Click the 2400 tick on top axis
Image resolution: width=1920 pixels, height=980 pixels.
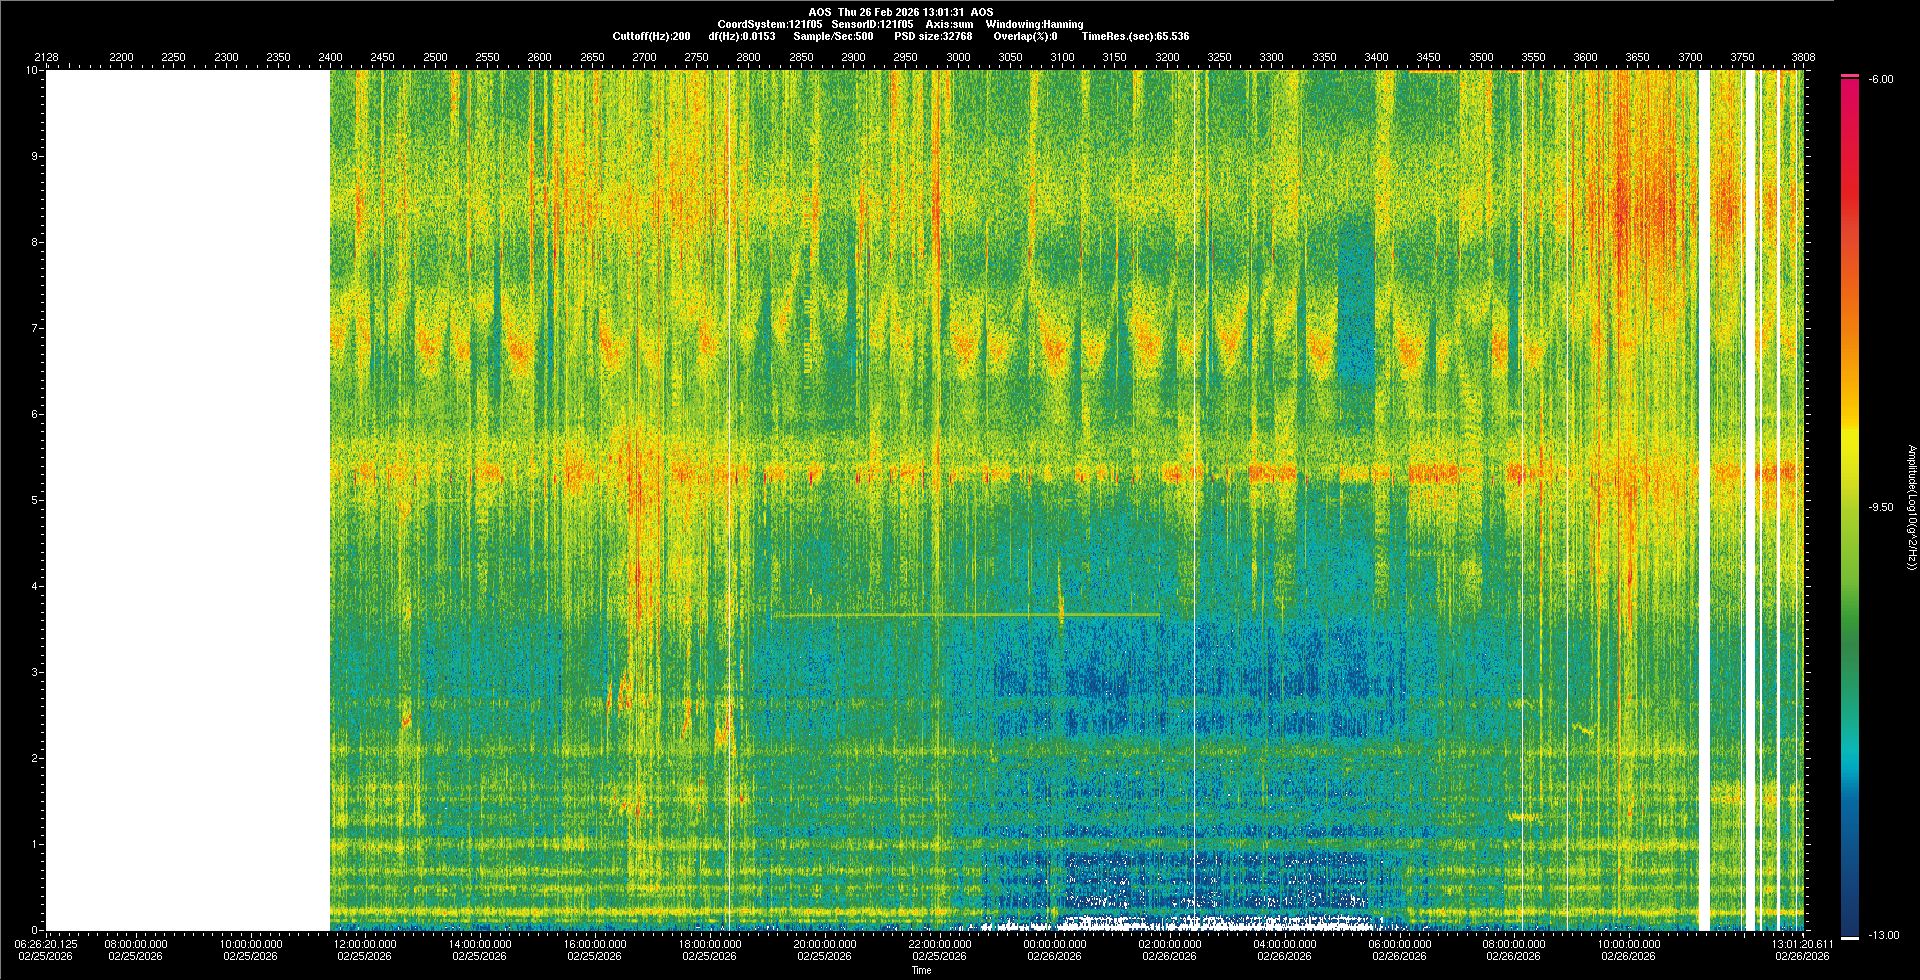click(x=330, y=57)
